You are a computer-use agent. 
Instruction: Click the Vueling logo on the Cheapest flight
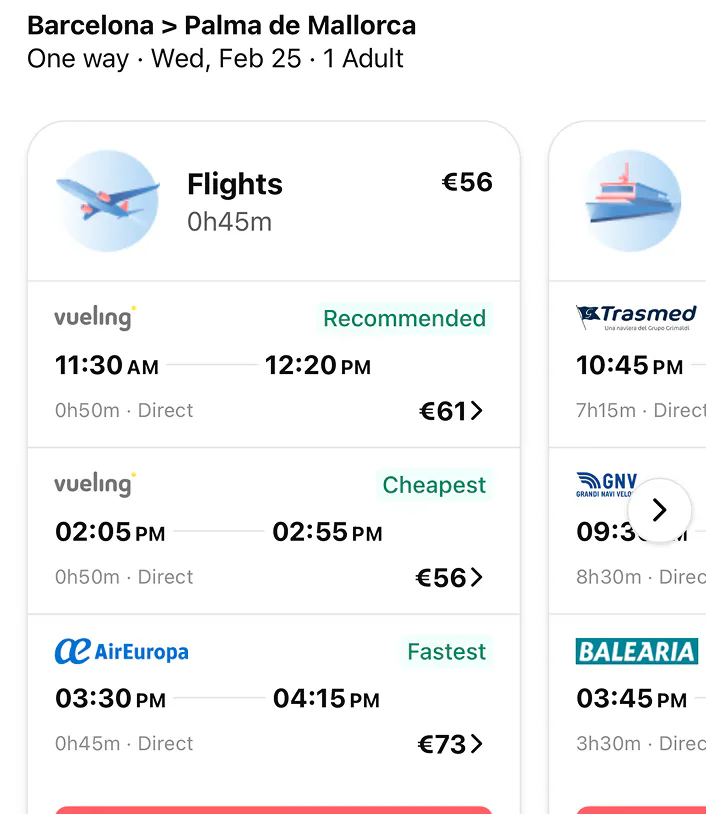pyautogui.click(x=92, y=484)
